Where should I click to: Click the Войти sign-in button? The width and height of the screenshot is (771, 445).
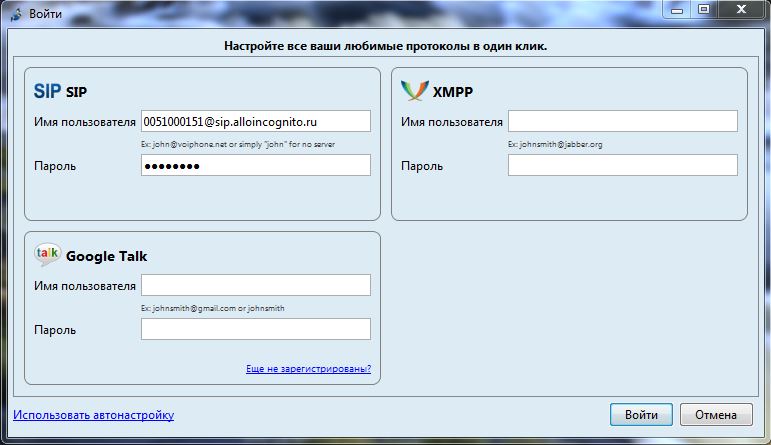click(641, 415)
